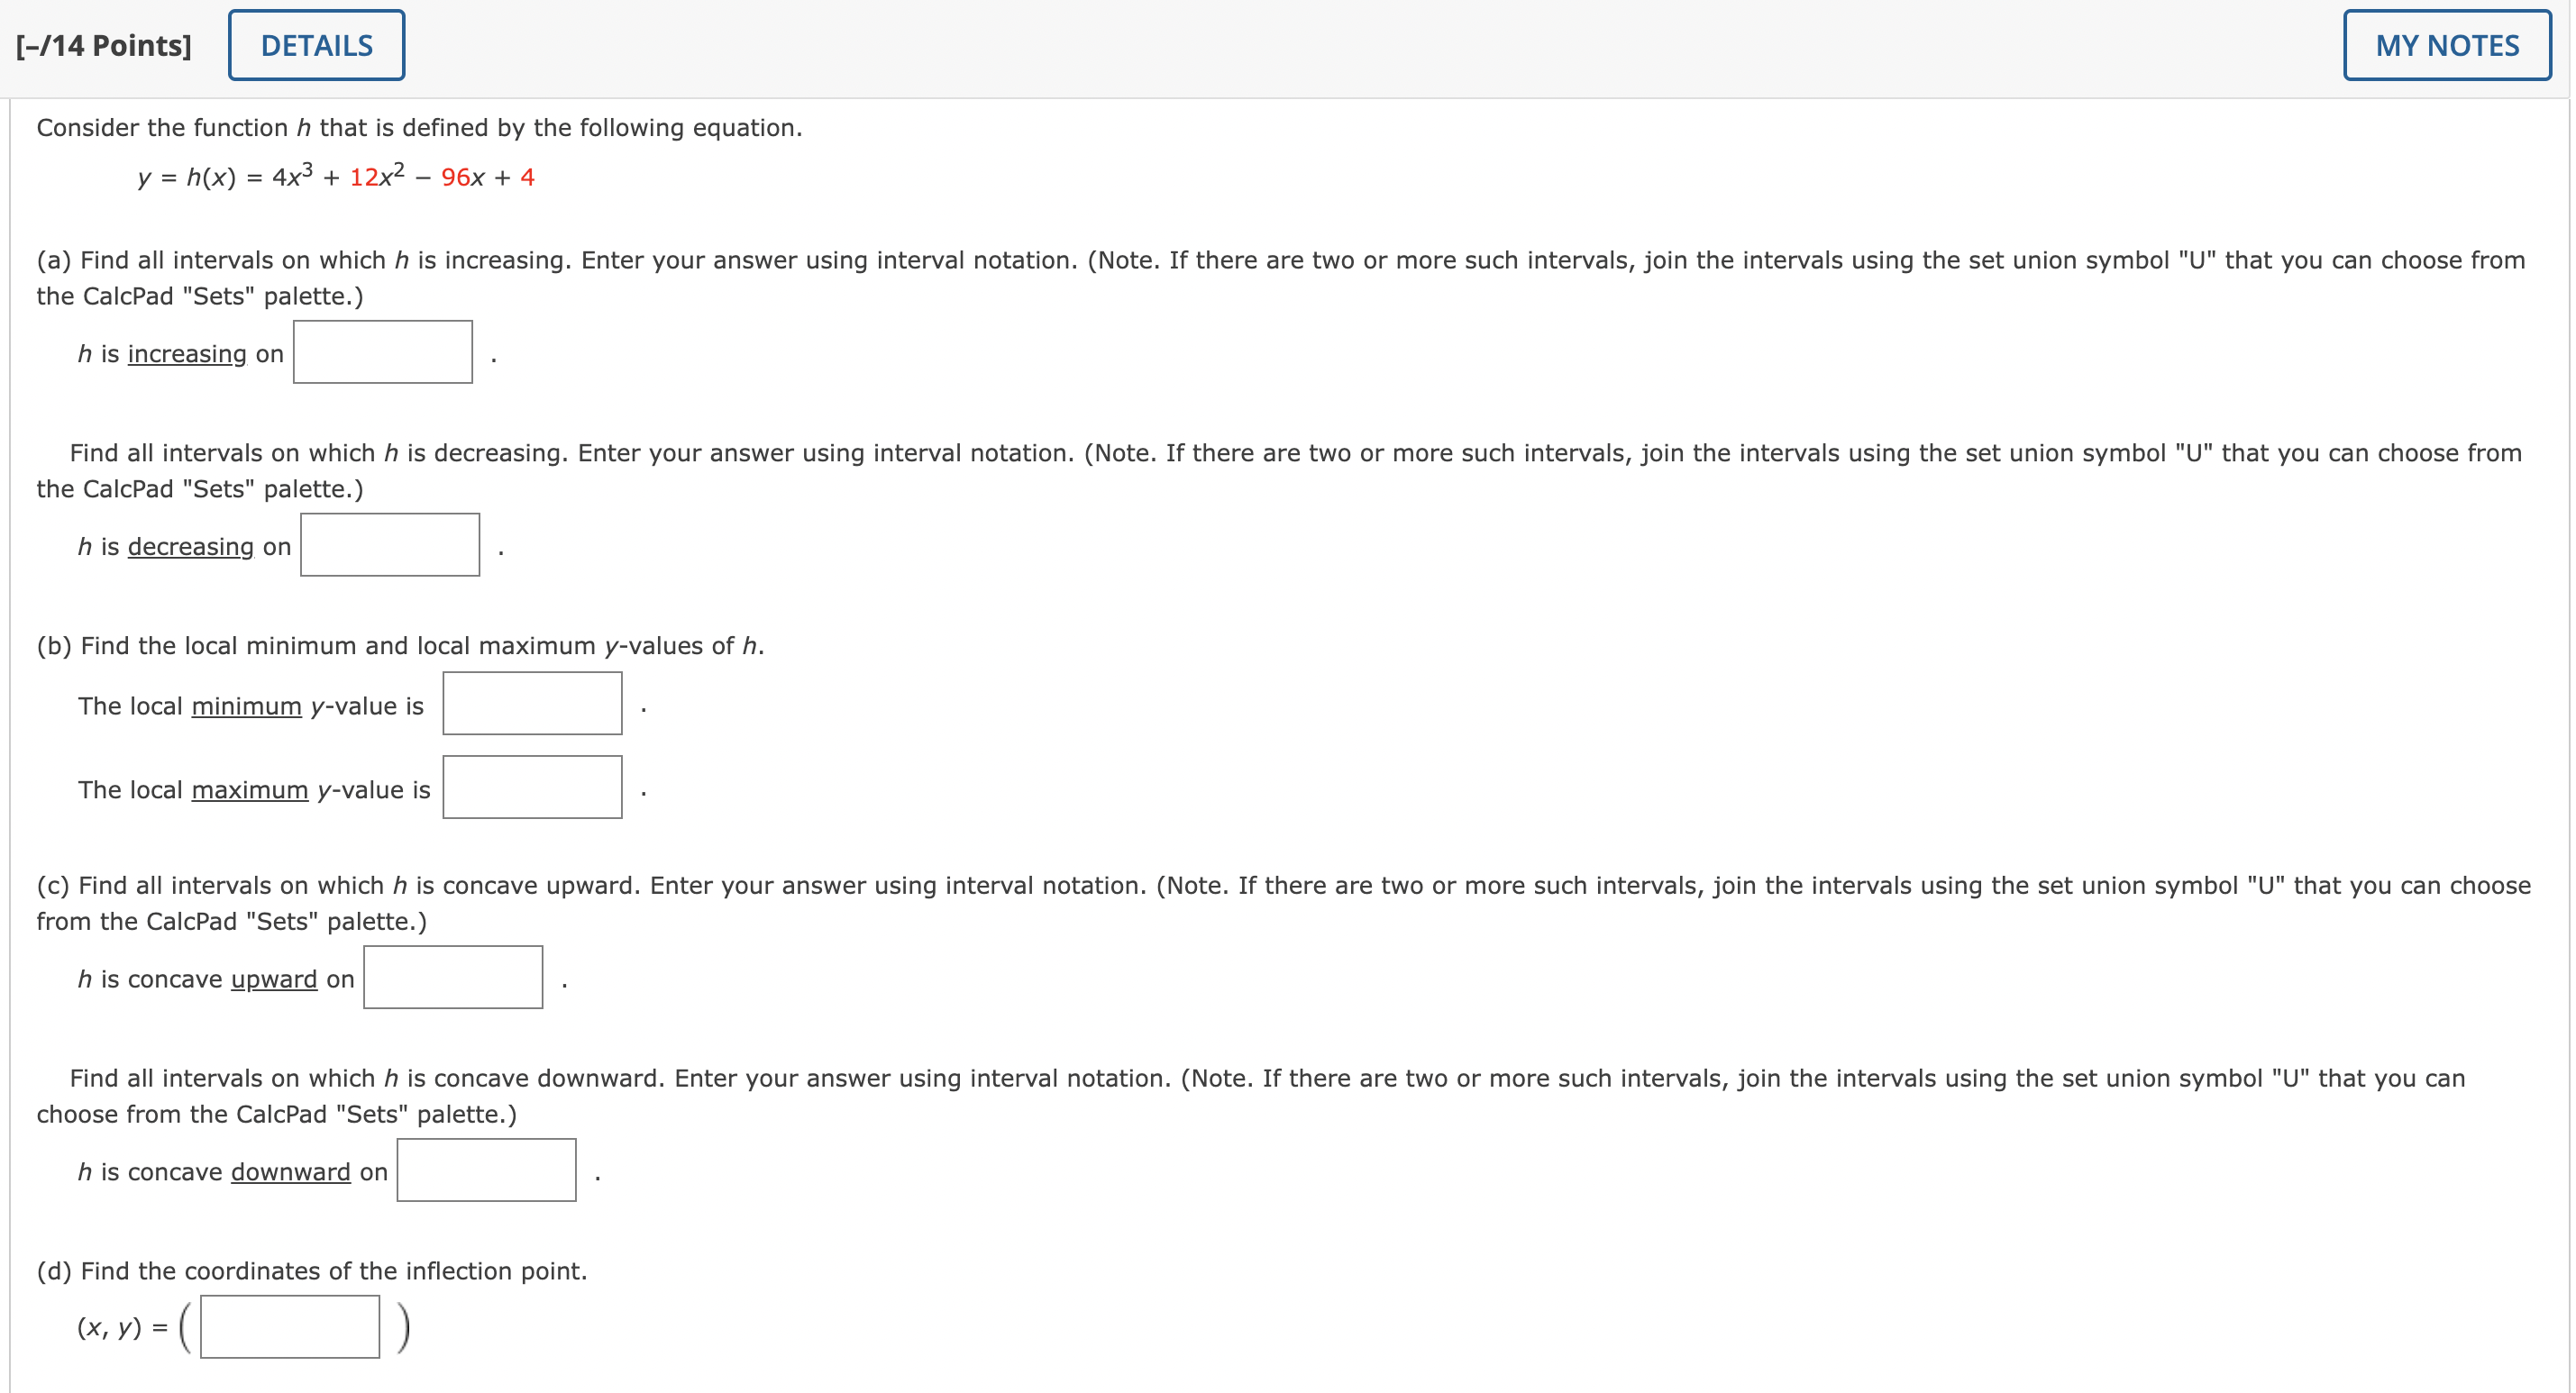Click the increasing interval answer box
Image resolution: width=2576 pixels, height=1393 pixels.
(x=382, y=352)
